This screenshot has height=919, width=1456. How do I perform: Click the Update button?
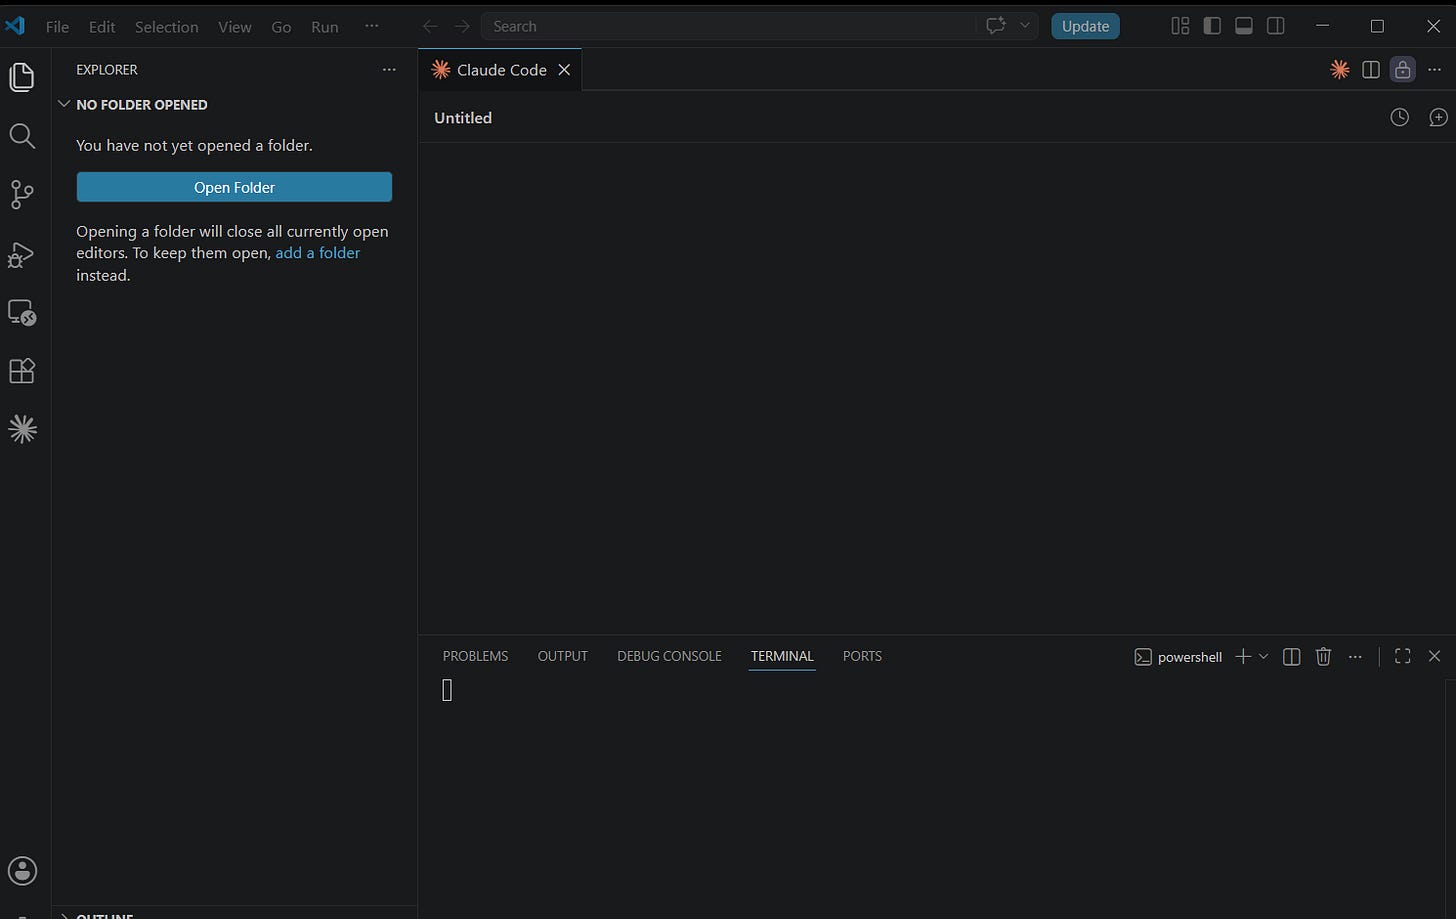point(1085,26)
